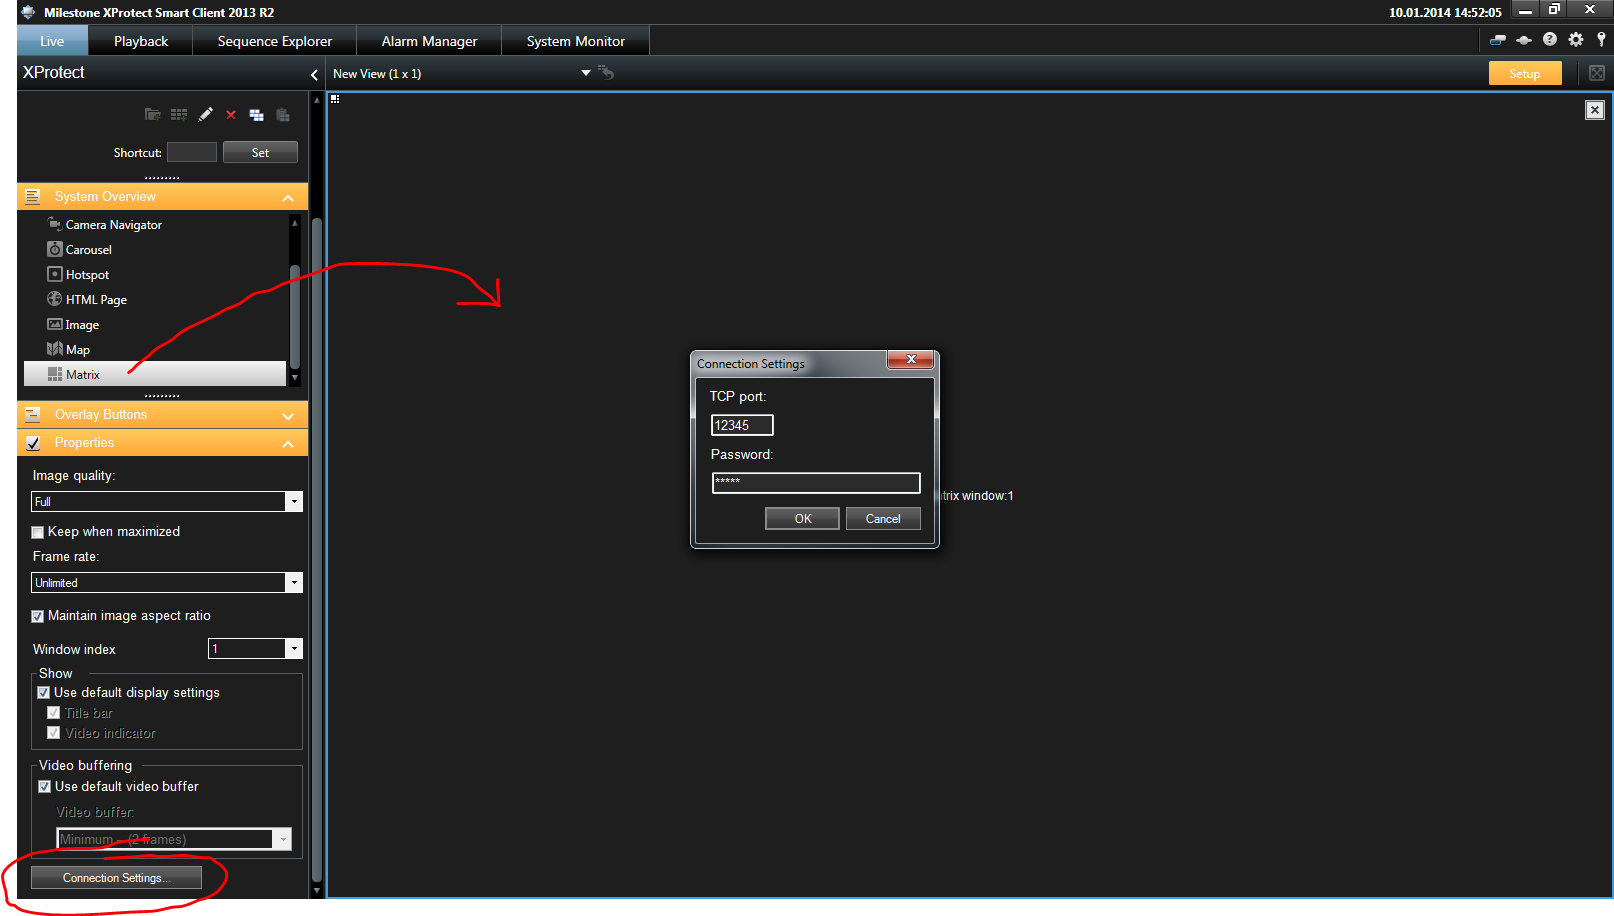Click the red X delete view icon
This screenshot has height=916, width=1614.
(x=231, y=115)
